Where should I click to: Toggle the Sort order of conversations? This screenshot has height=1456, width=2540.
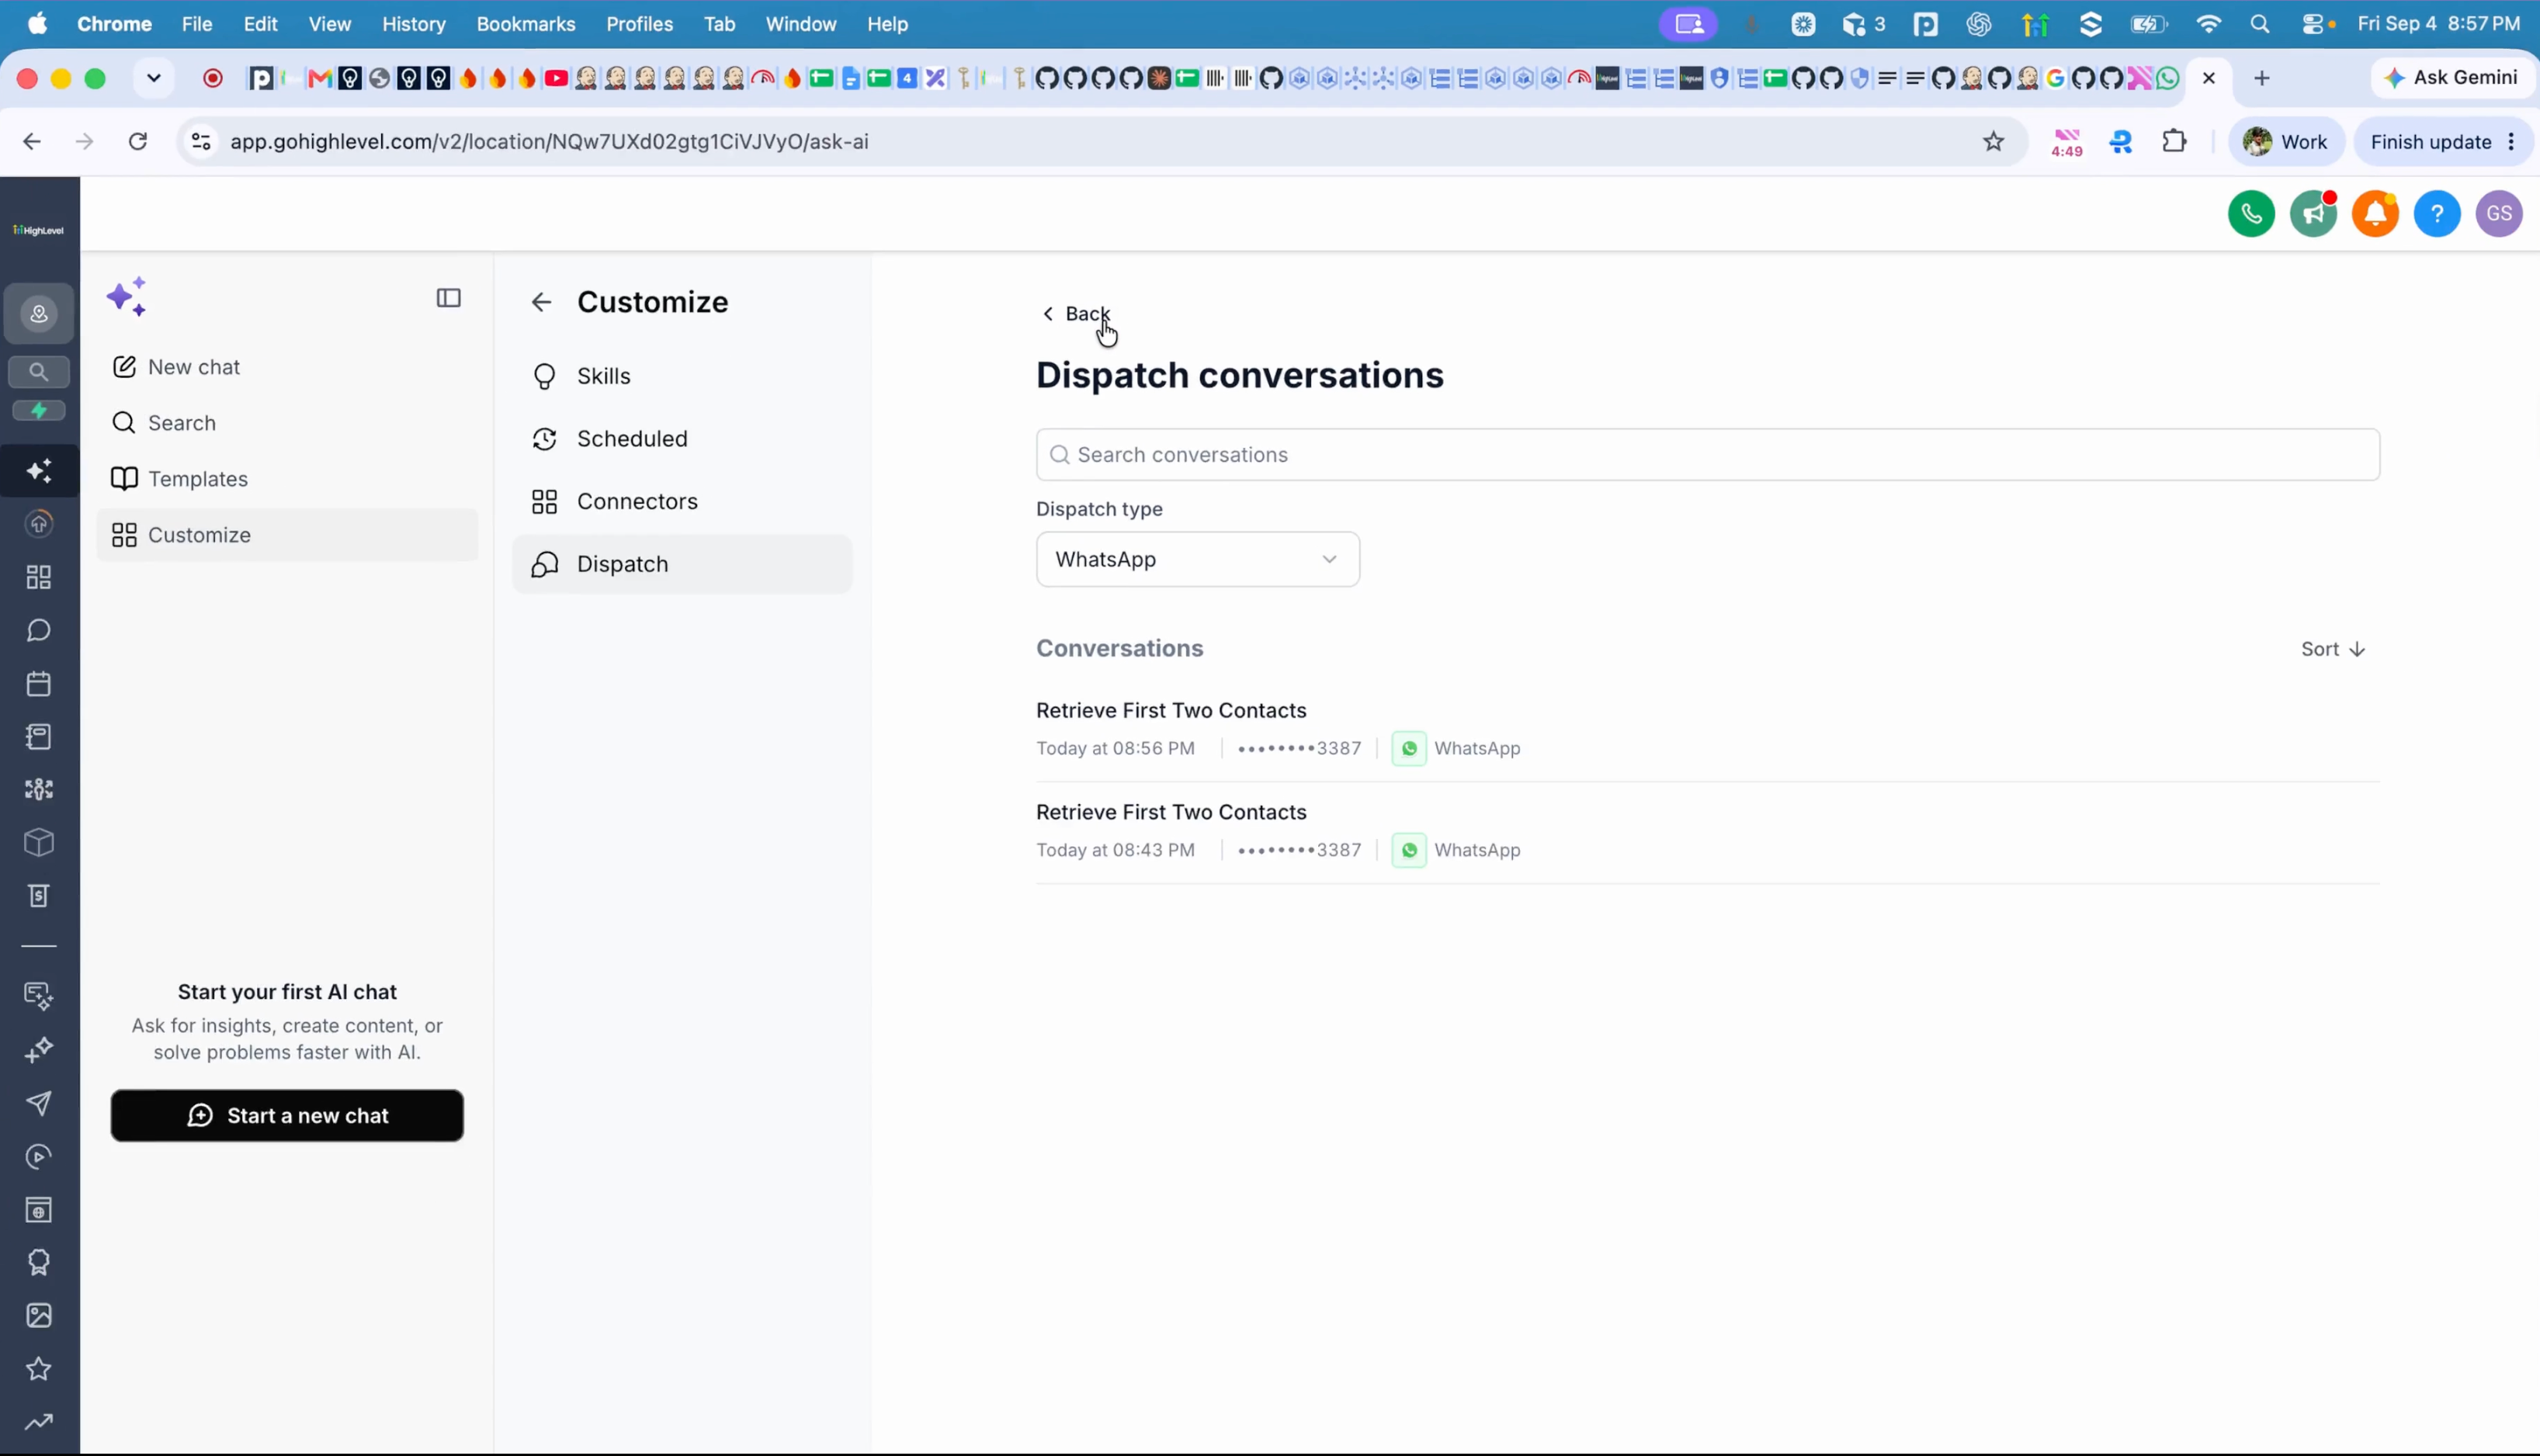tap(2332, 649)
